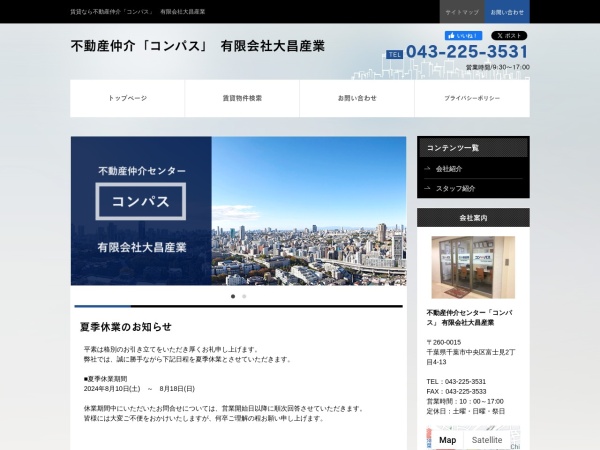Click the 夏季休業のお知らせ heading

[126, 327]
